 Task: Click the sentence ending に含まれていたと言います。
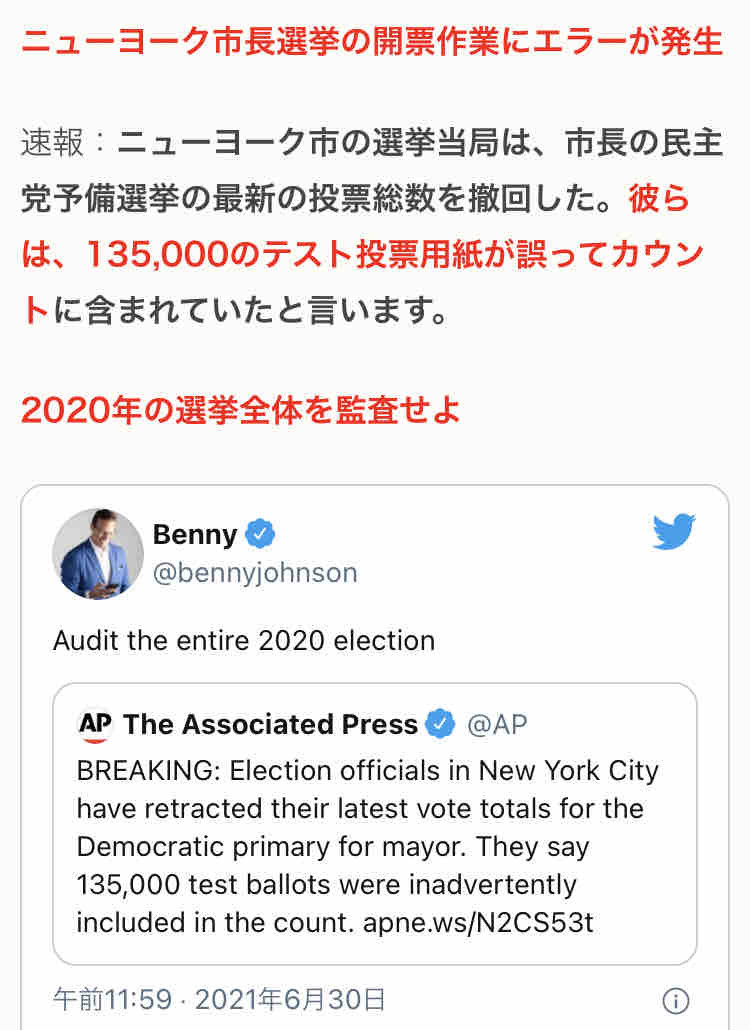251,310
